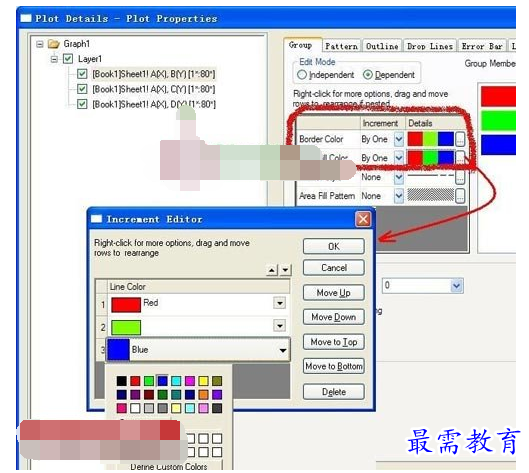Pick yellow in the palette's top row
Image resolution: width=529 pixels, height=473 pixels.
(x=203, y=381)
